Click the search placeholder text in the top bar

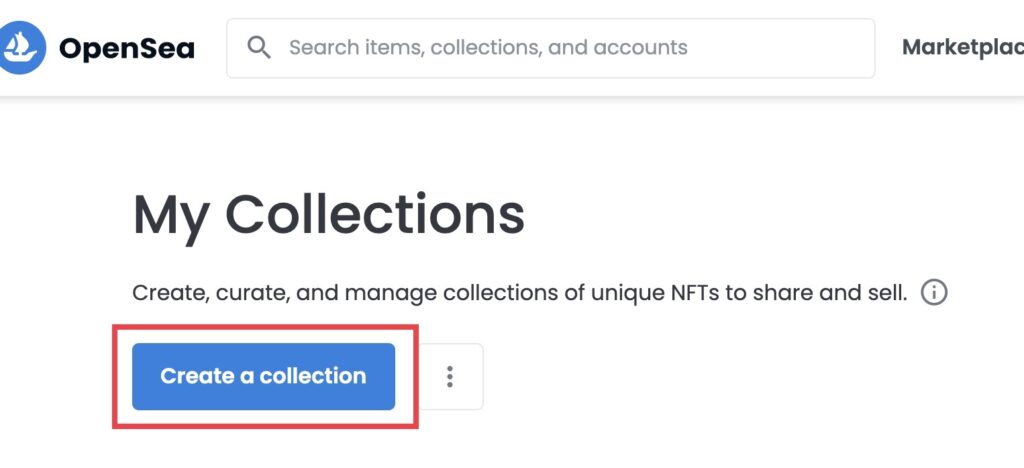pyautogui.click(x=488, y=48)
